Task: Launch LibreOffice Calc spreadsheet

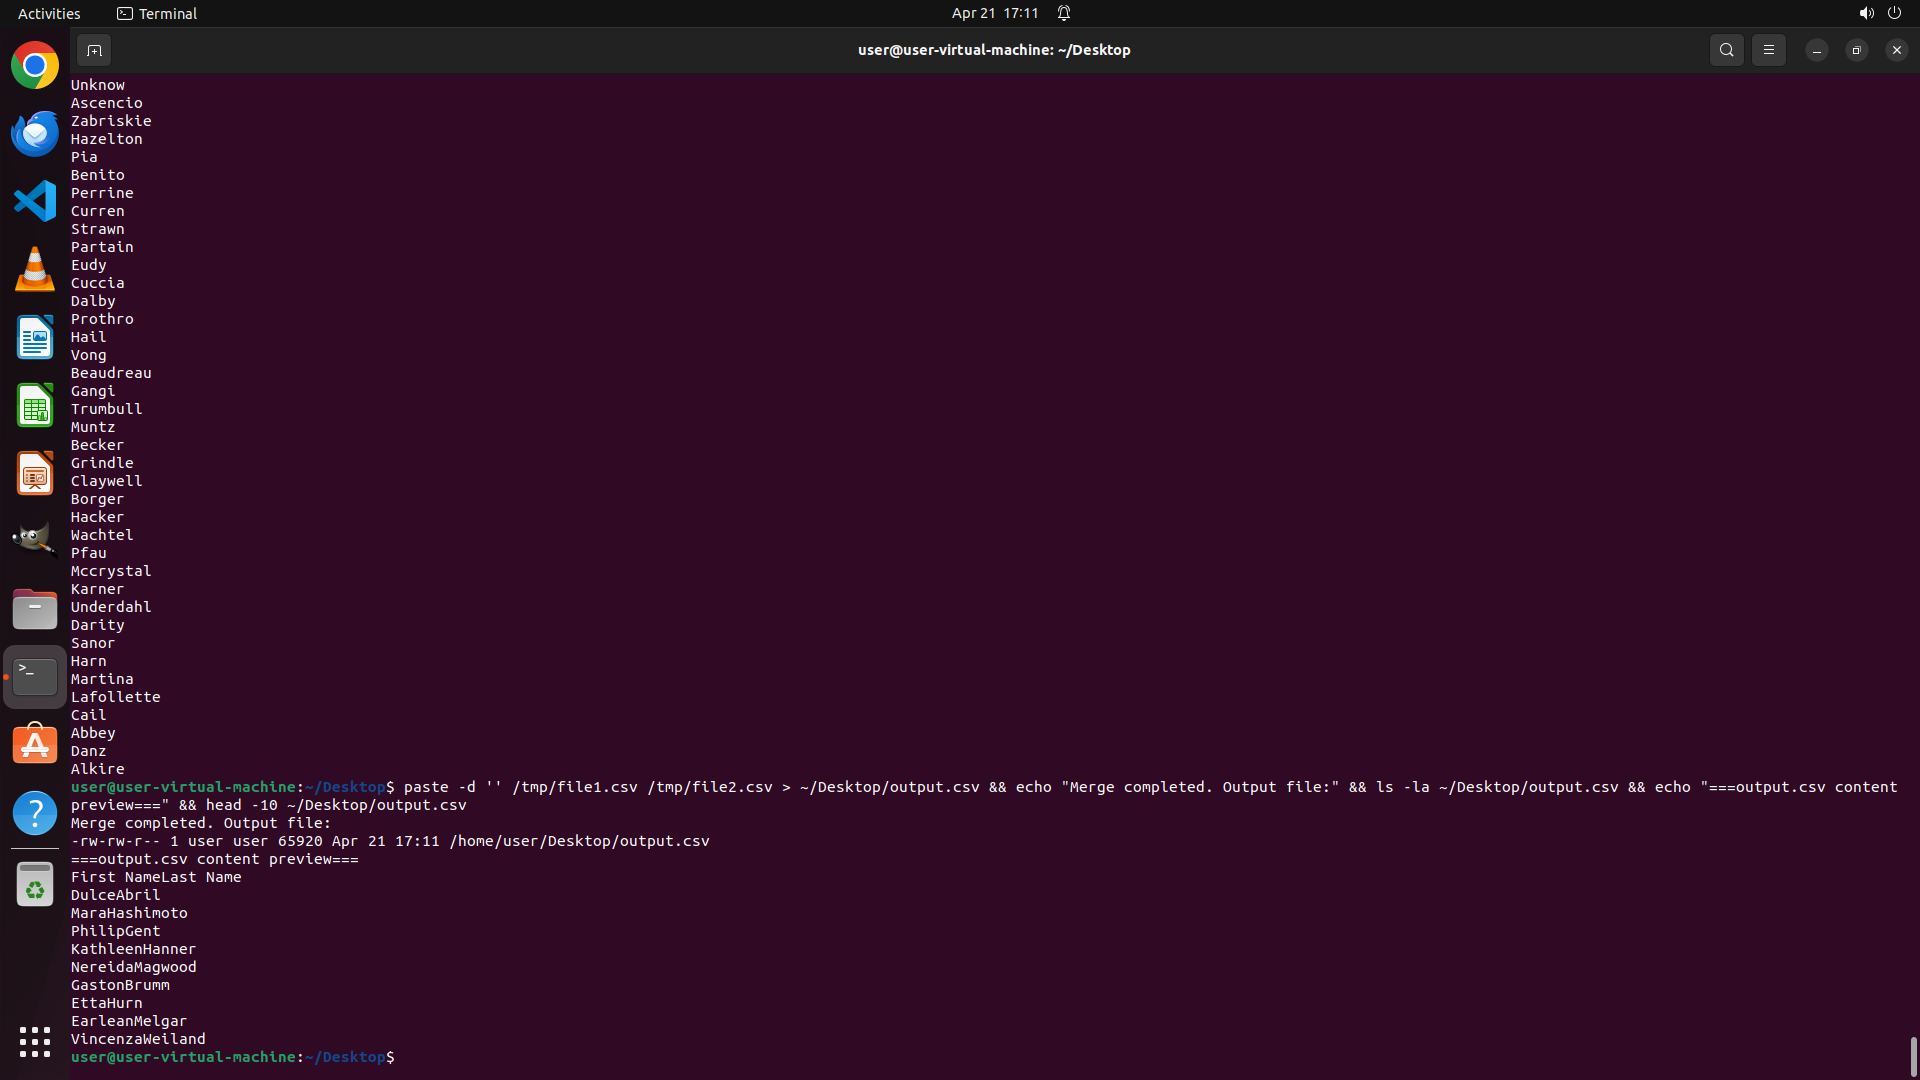Action: [x=35, y=406]
